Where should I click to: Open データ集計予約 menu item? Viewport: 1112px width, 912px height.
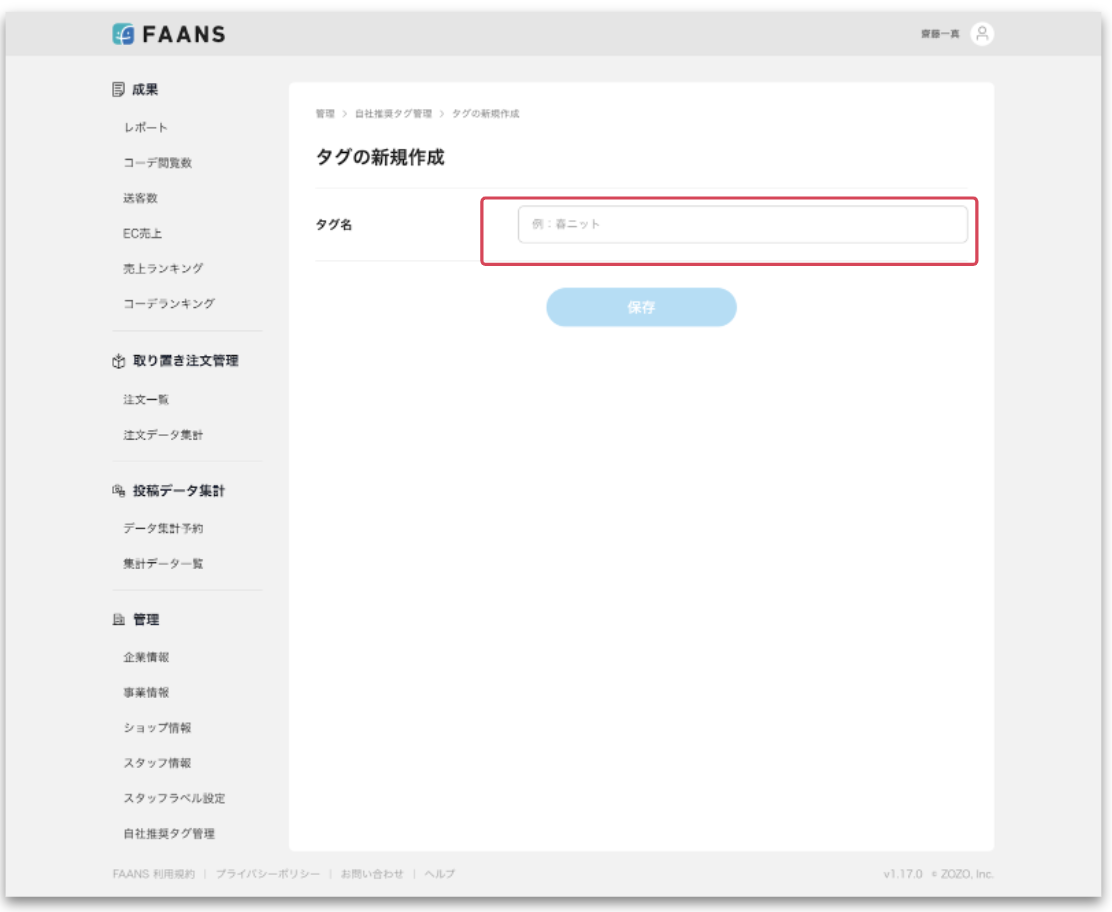(x=164, y=528)
